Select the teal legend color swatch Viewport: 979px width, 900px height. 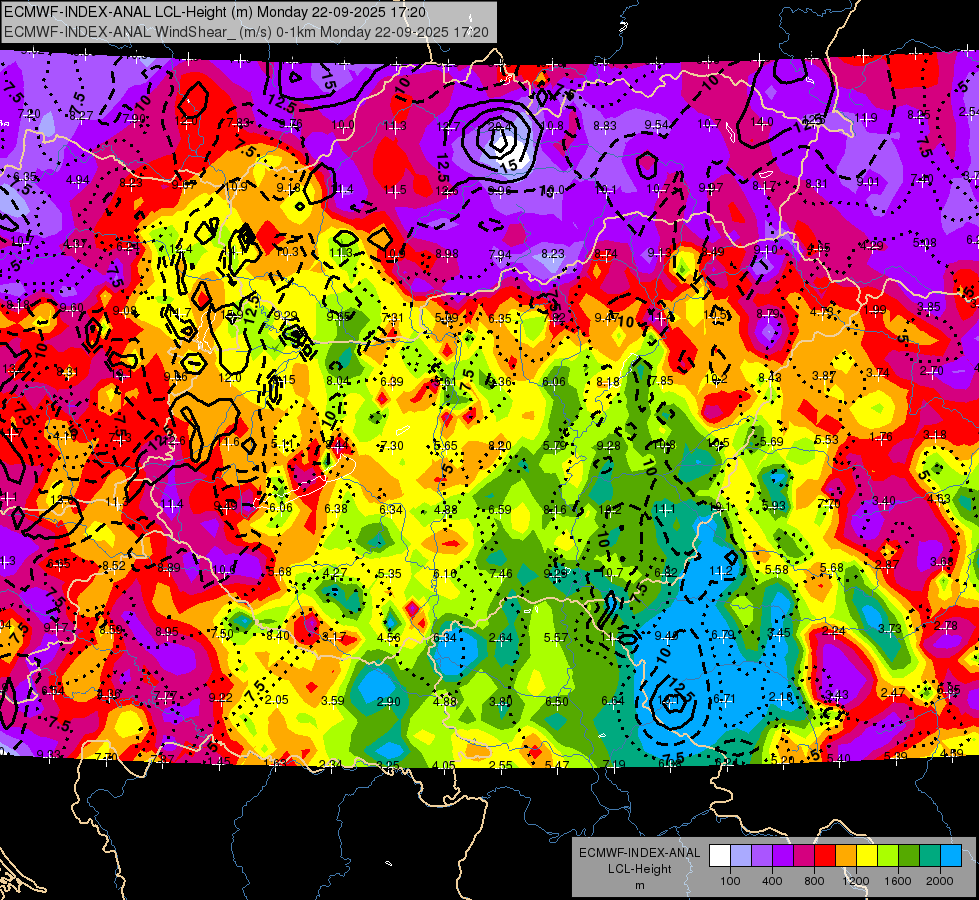(x=930, y=856)
